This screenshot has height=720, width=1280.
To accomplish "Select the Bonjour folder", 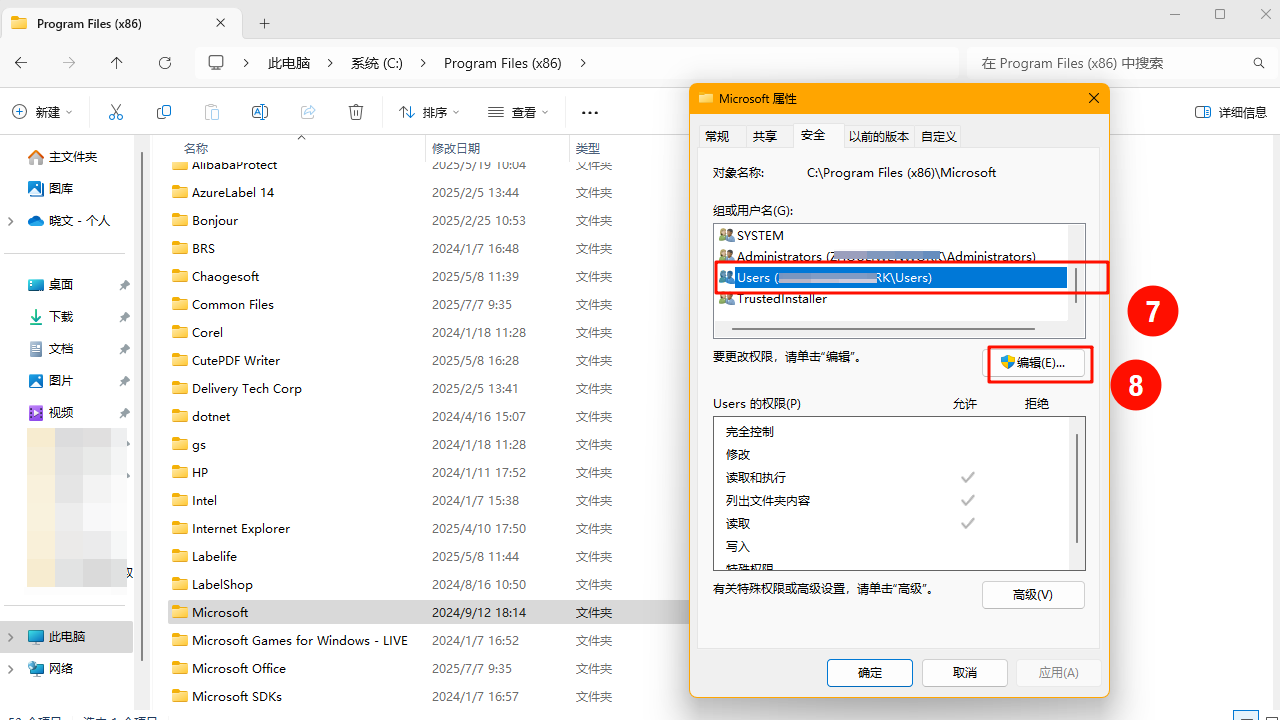I will (215, 220).
